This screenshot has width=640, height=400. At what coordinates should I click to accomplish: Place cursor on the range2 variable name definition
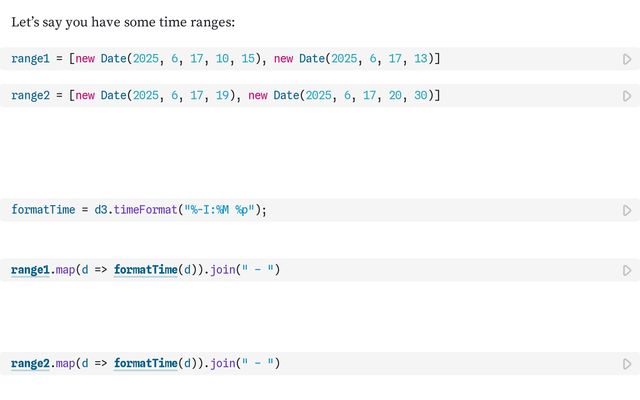tap(30, 96)
